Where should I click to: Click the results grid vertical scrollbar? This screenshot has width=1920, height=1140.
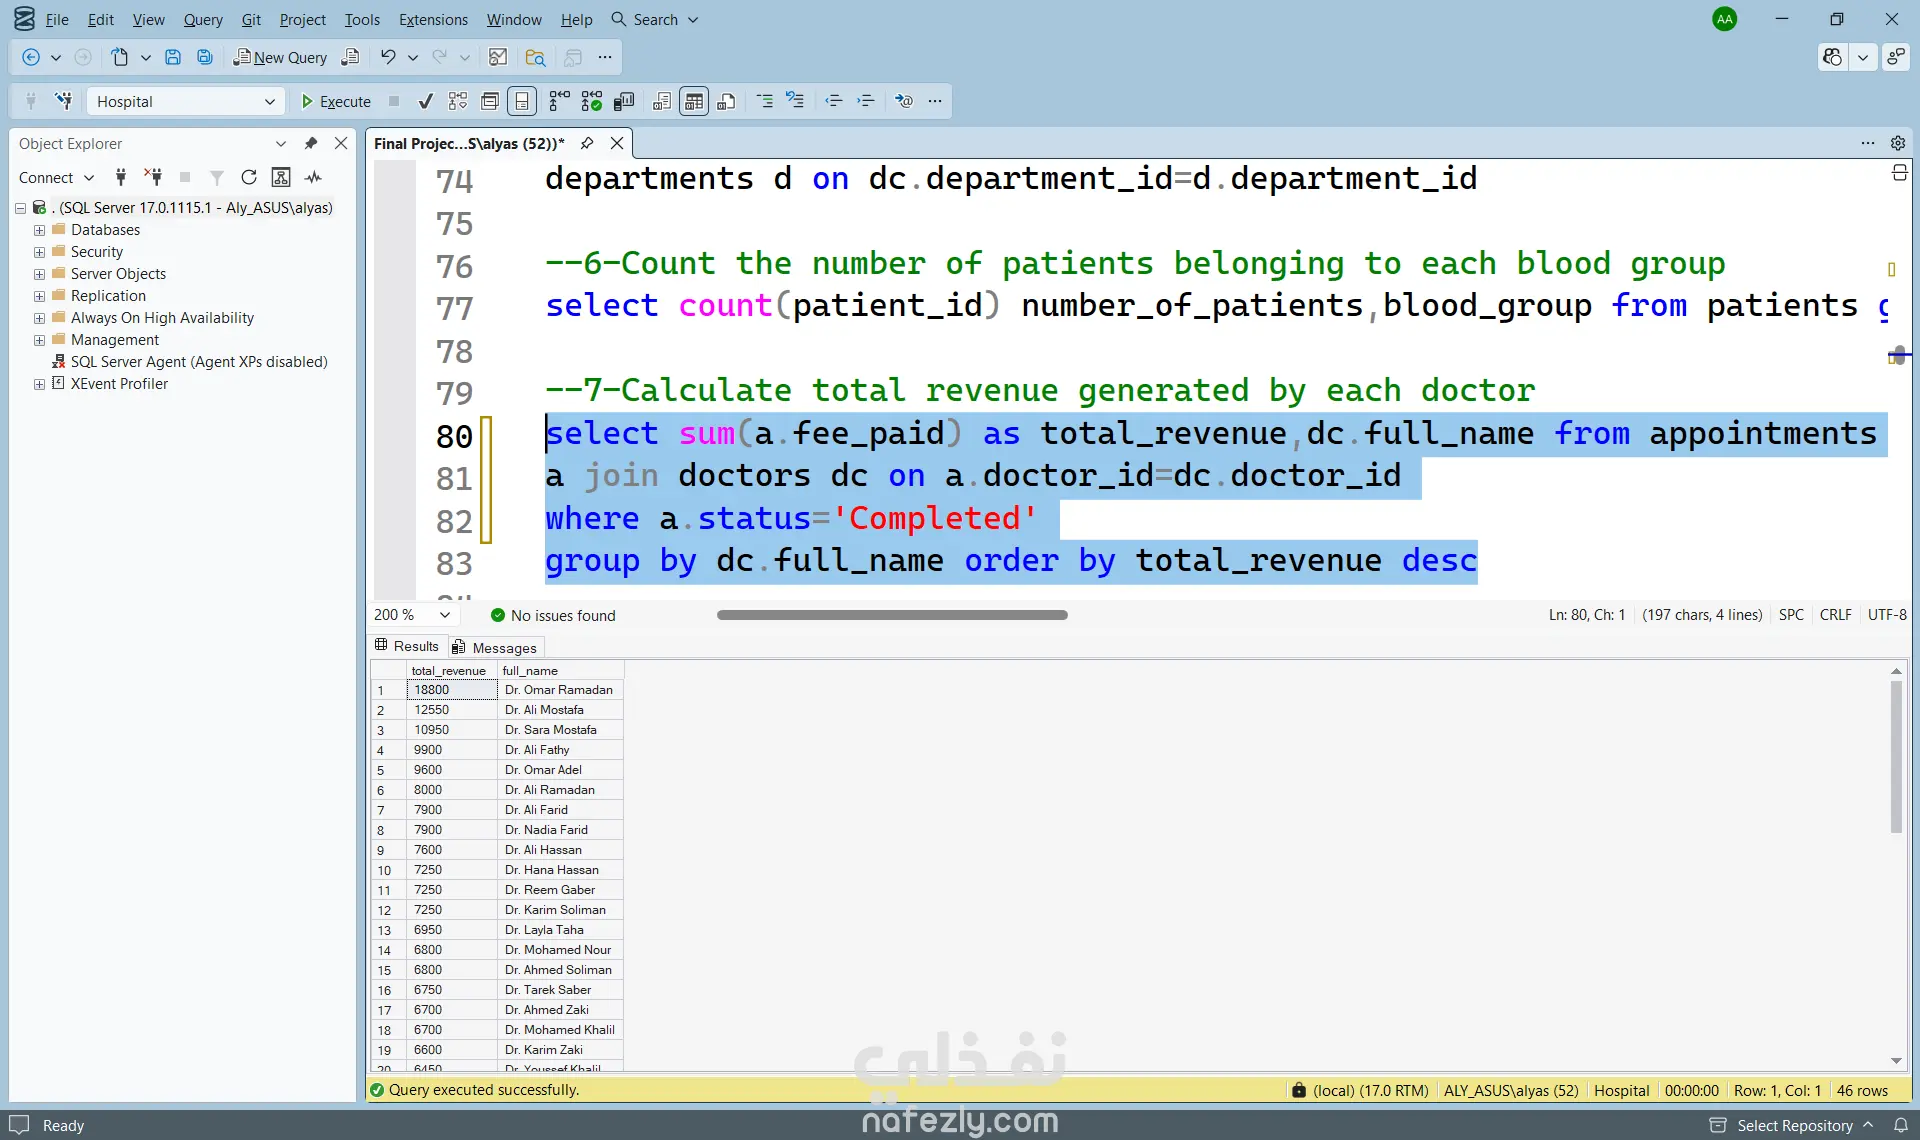click(1896, 756)
